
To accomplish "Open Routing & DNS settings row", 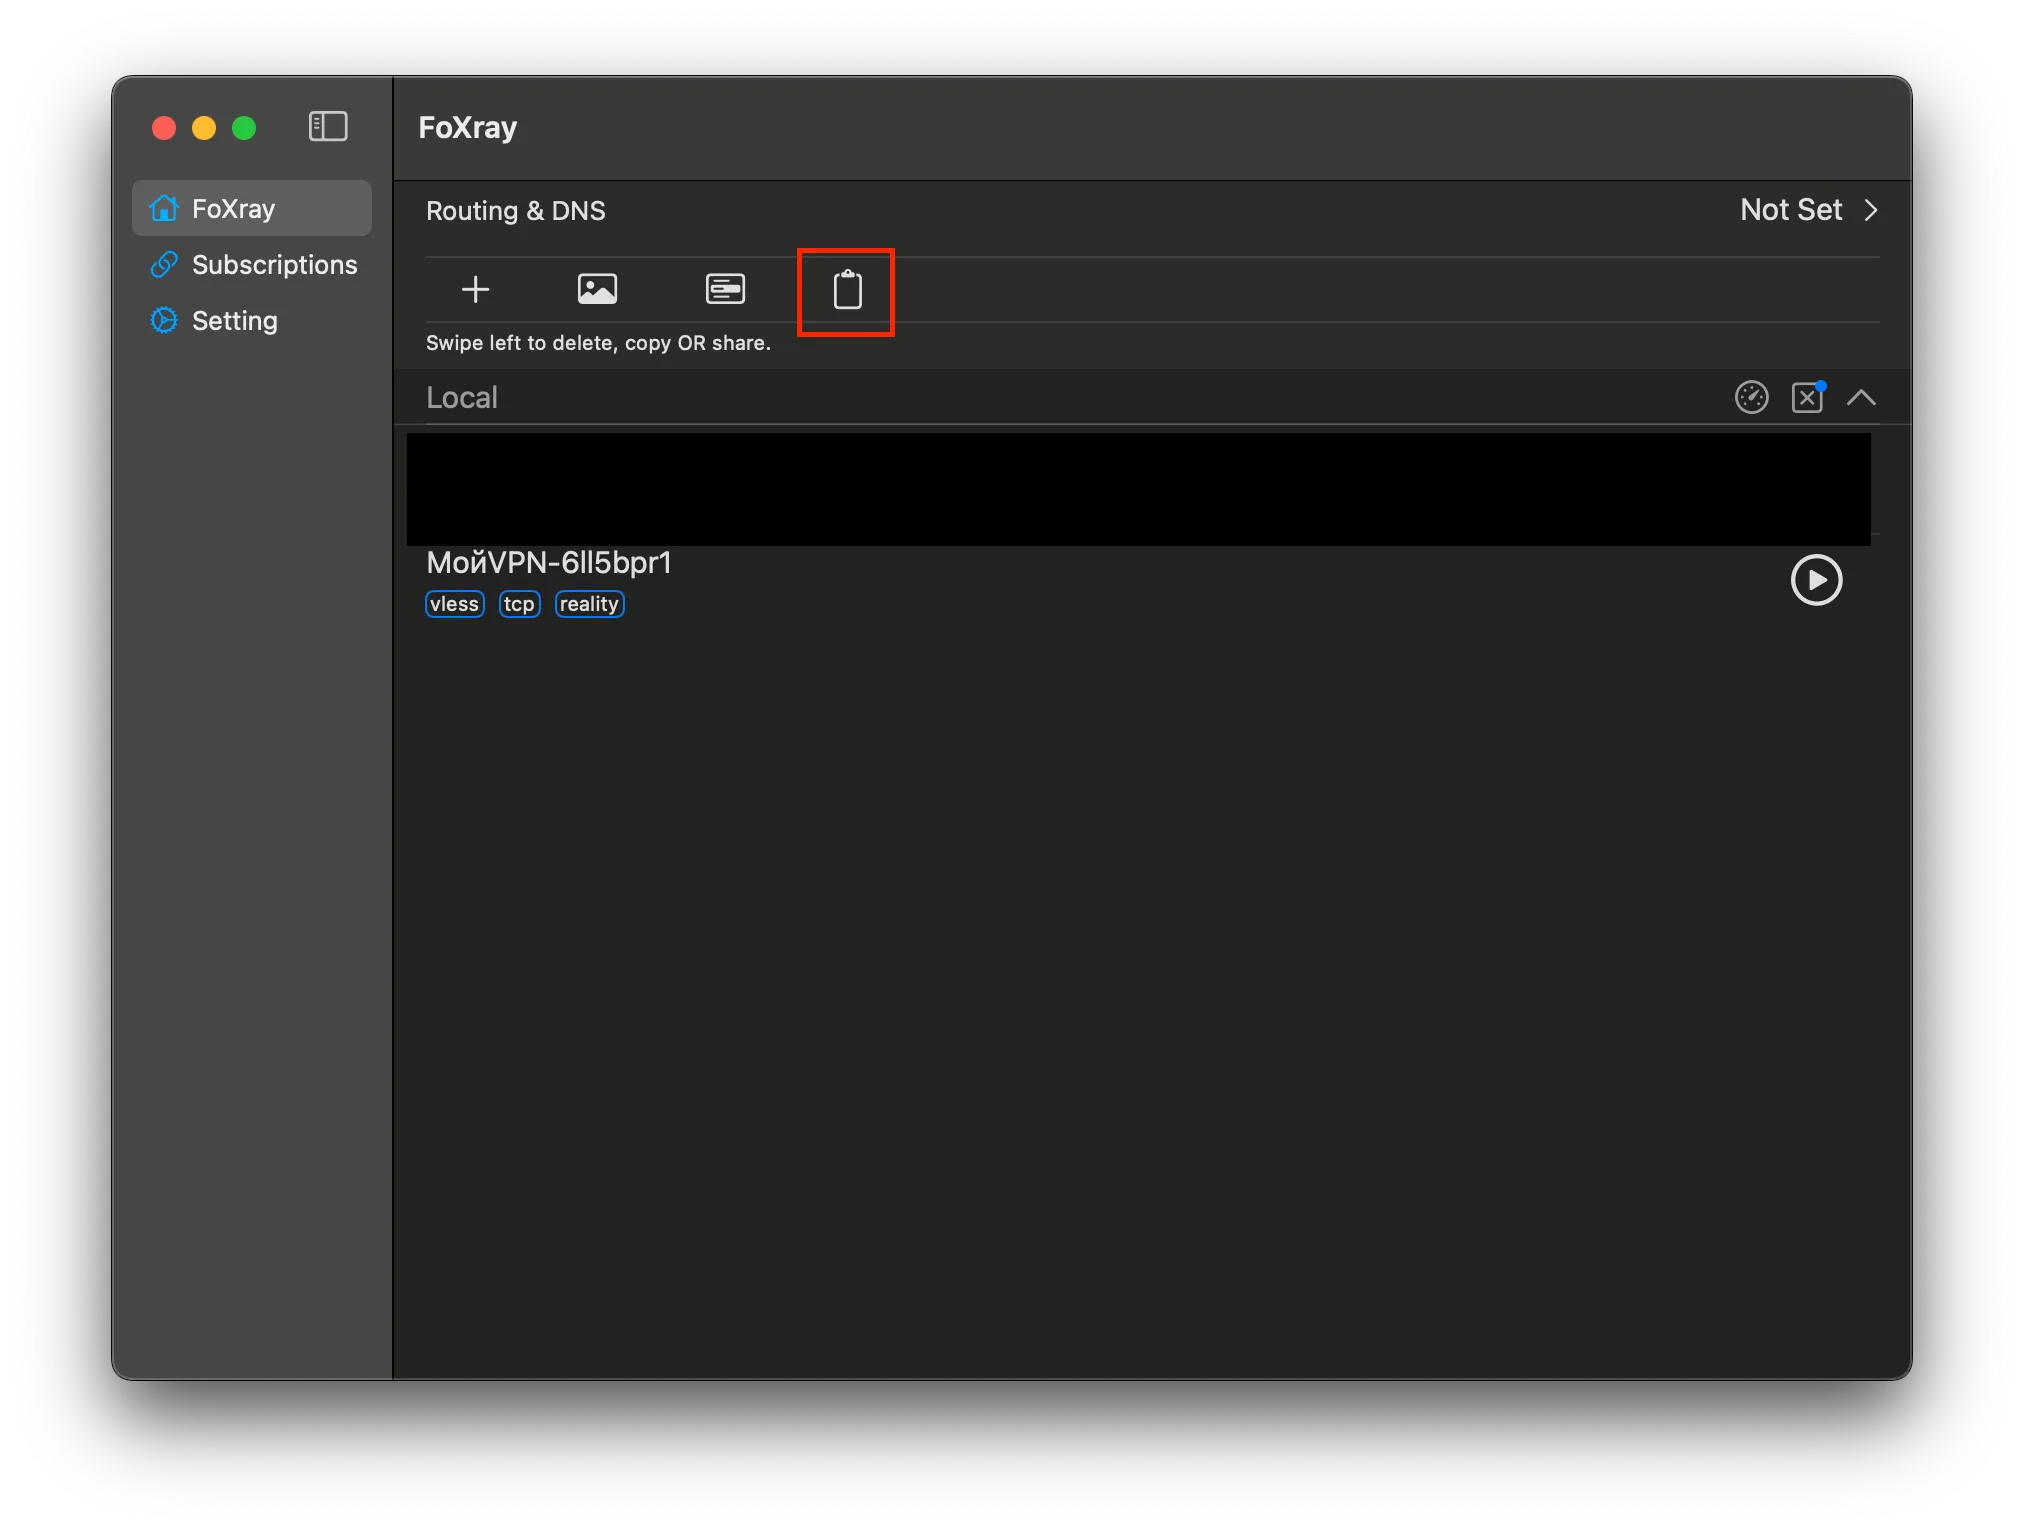I will click(1152, 210).
